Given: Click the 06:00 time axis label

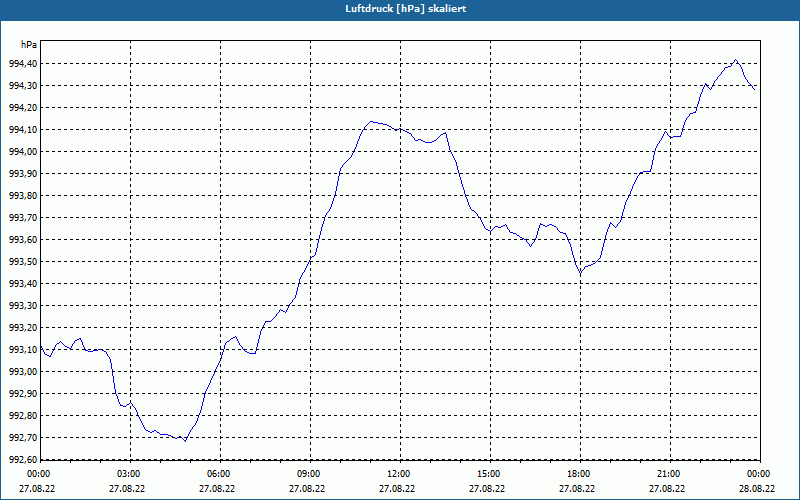Looking at the screenshot, I should (219, 474).
